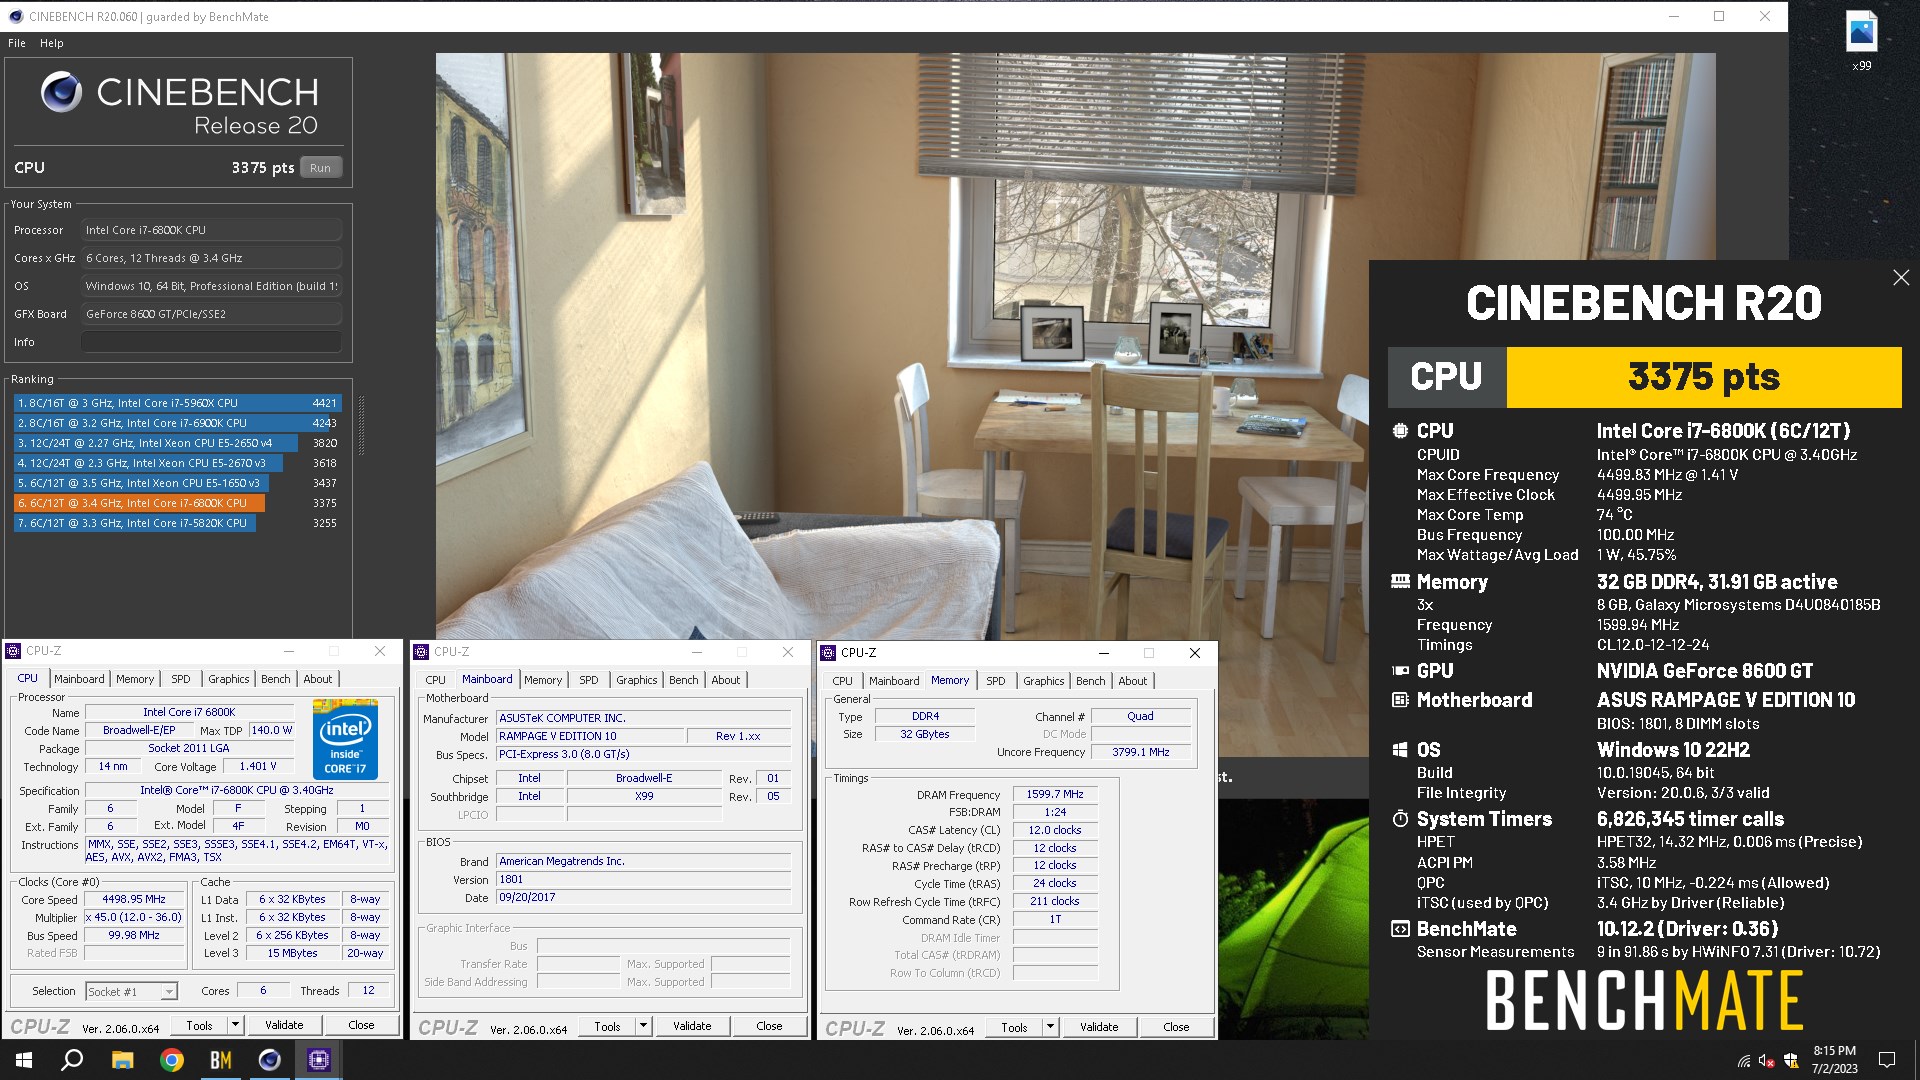Screen dimensions: 1920x1080
Task: Click the Cinebench logo sphere
Action: click(x=62, y=92)
